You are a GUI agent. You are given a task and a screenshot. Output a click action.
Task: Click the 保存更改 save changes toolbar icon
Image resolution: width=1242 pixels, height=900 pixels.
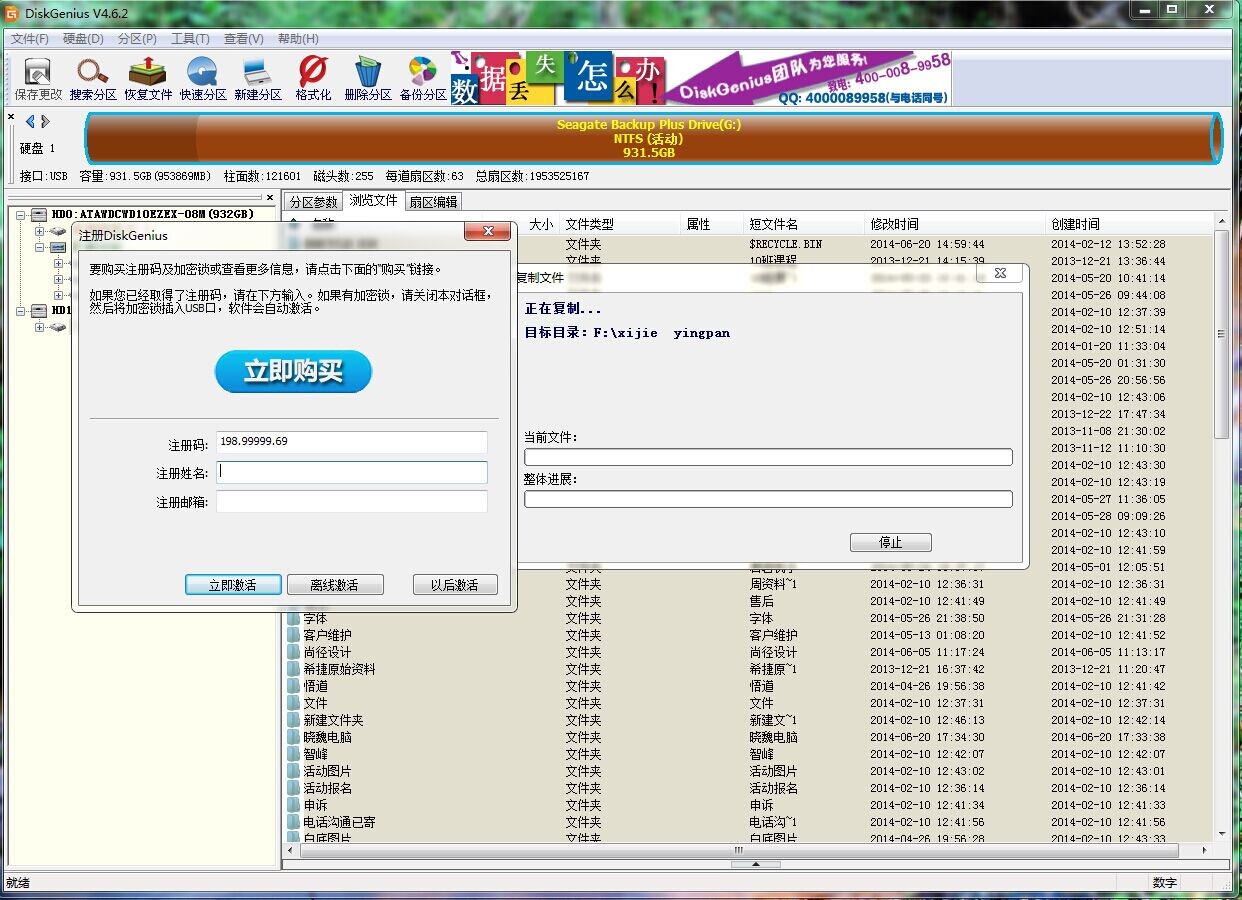(x=38, y=78)
